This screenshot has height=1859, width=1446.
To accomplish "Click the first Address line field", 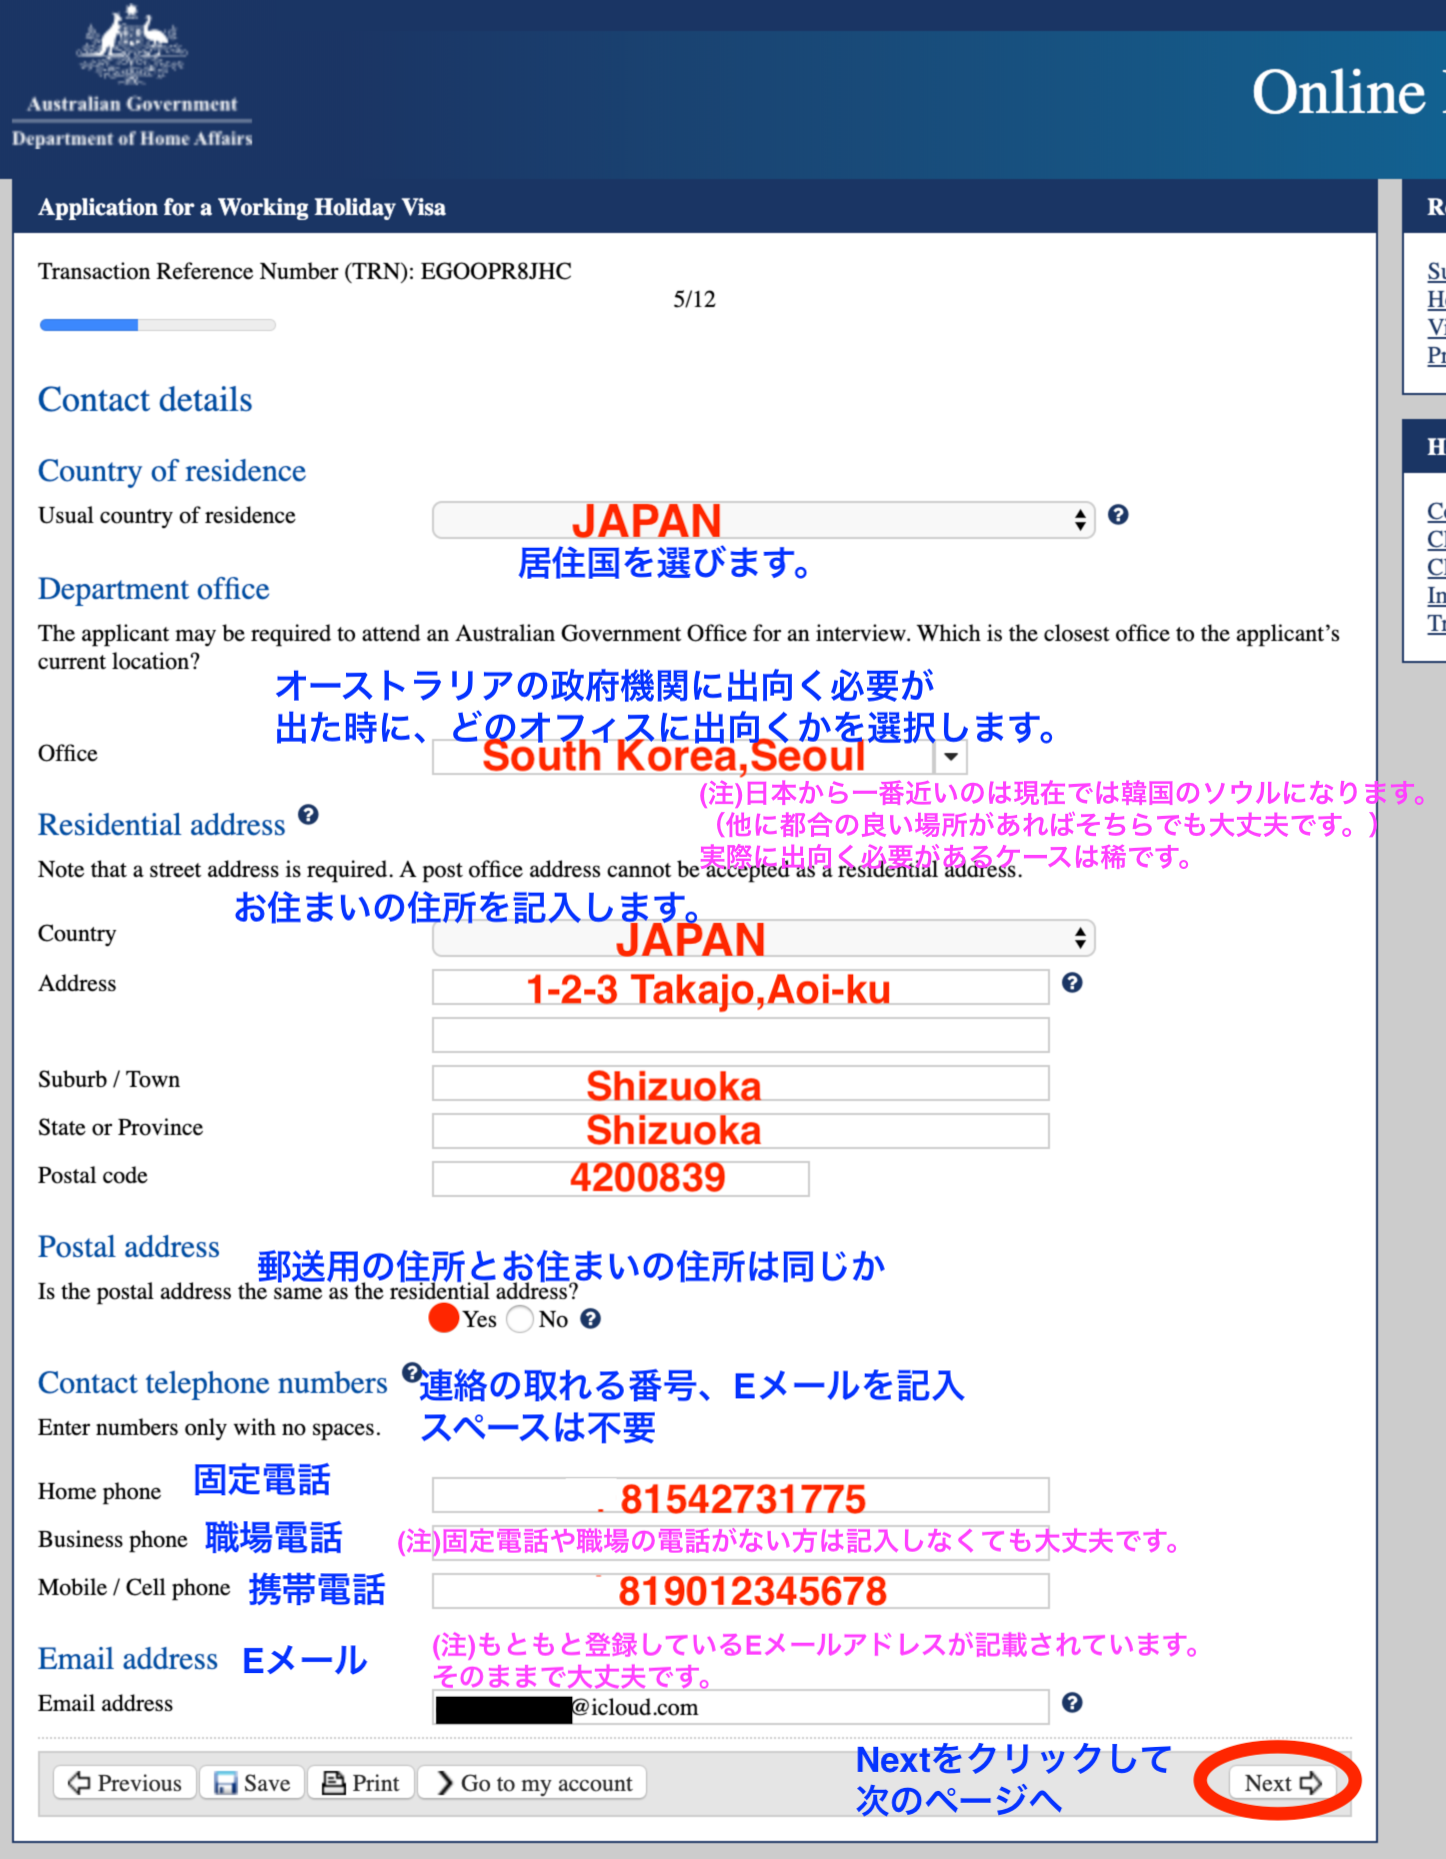I will (741, 987).
